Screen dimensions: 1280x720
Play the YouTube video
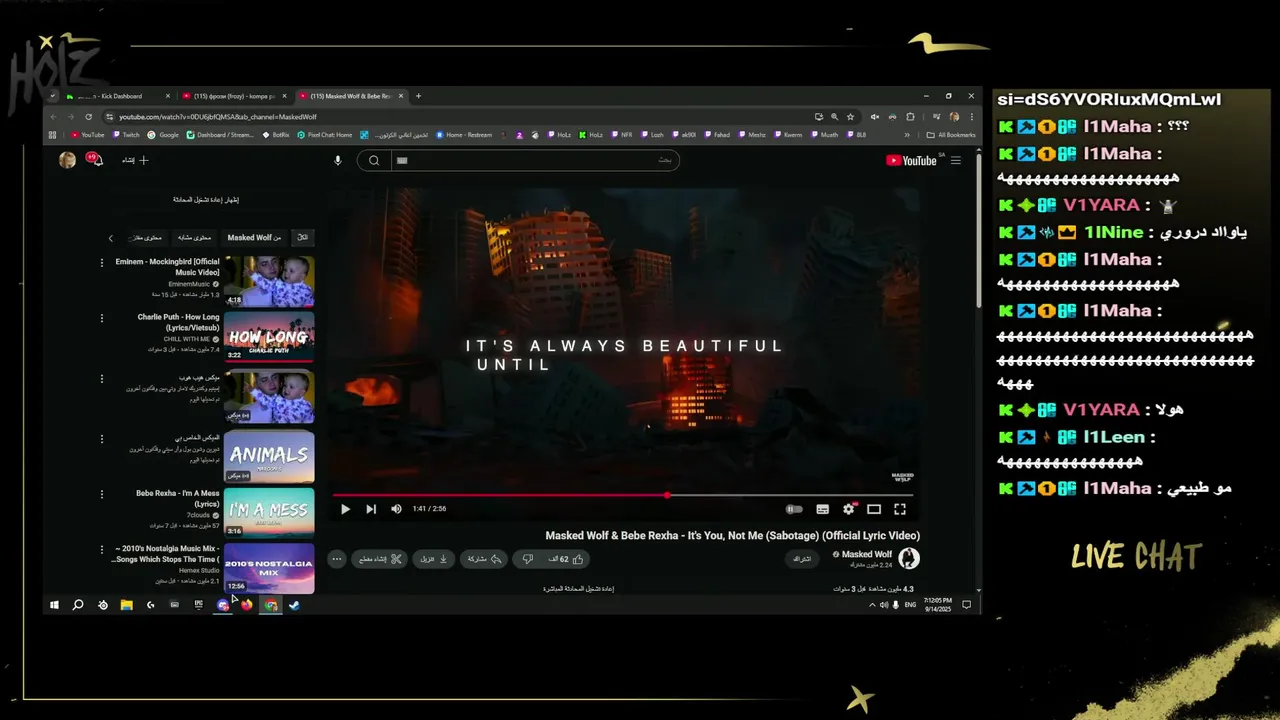pyautogui.click(x=345, y=509)
